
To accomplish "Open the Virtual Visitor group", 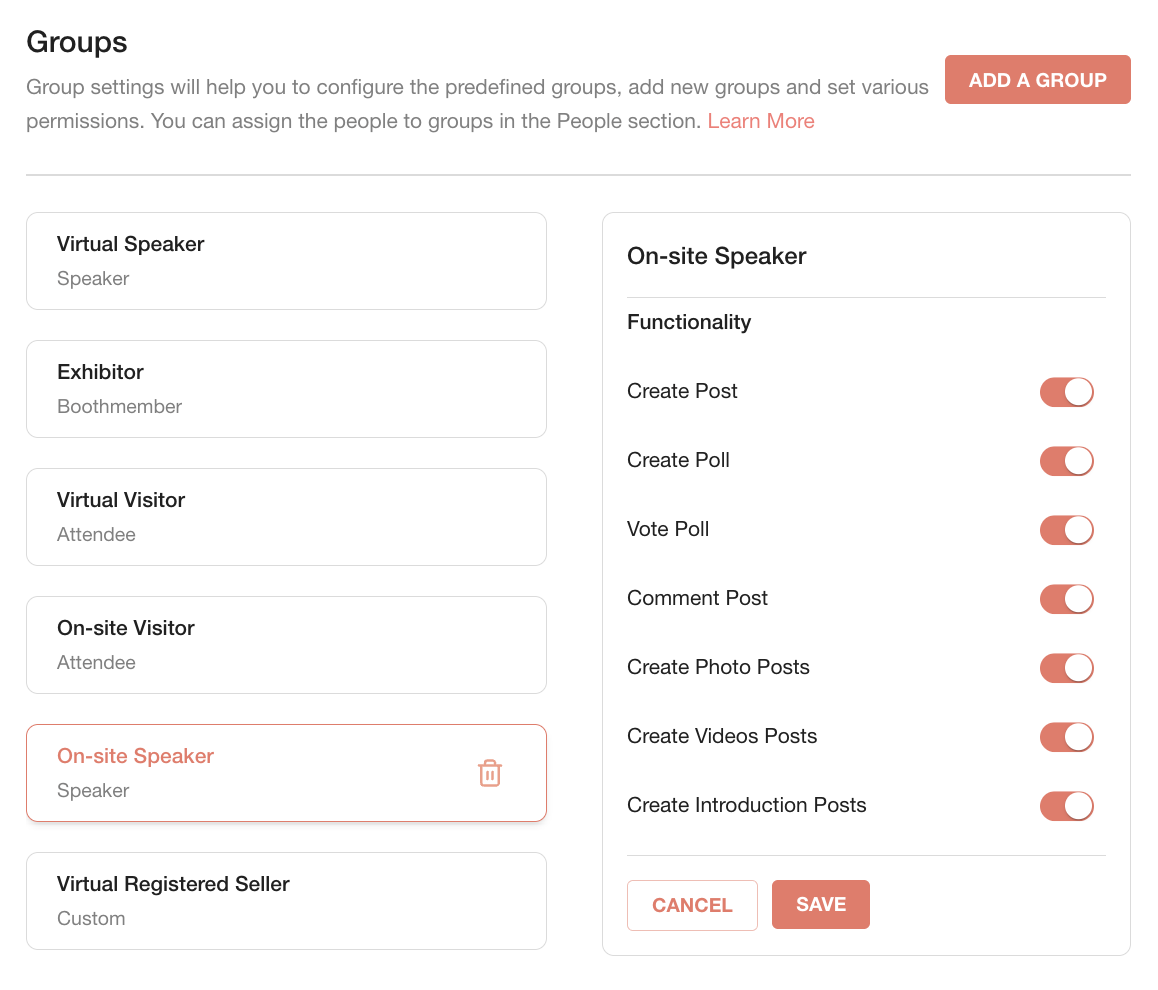I will 287,517.
